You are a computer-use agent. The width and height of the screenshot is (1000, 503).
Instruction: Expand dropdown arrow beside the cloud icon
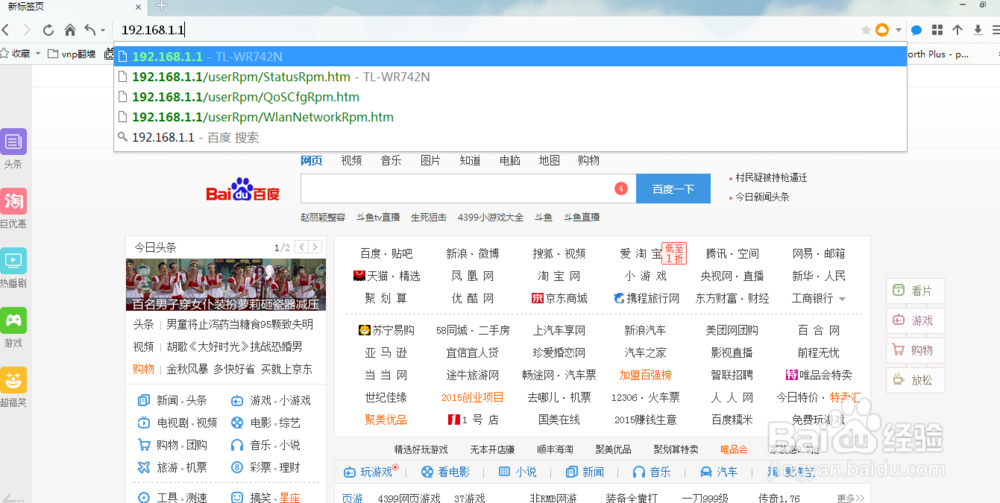click(x=898, y=30)
